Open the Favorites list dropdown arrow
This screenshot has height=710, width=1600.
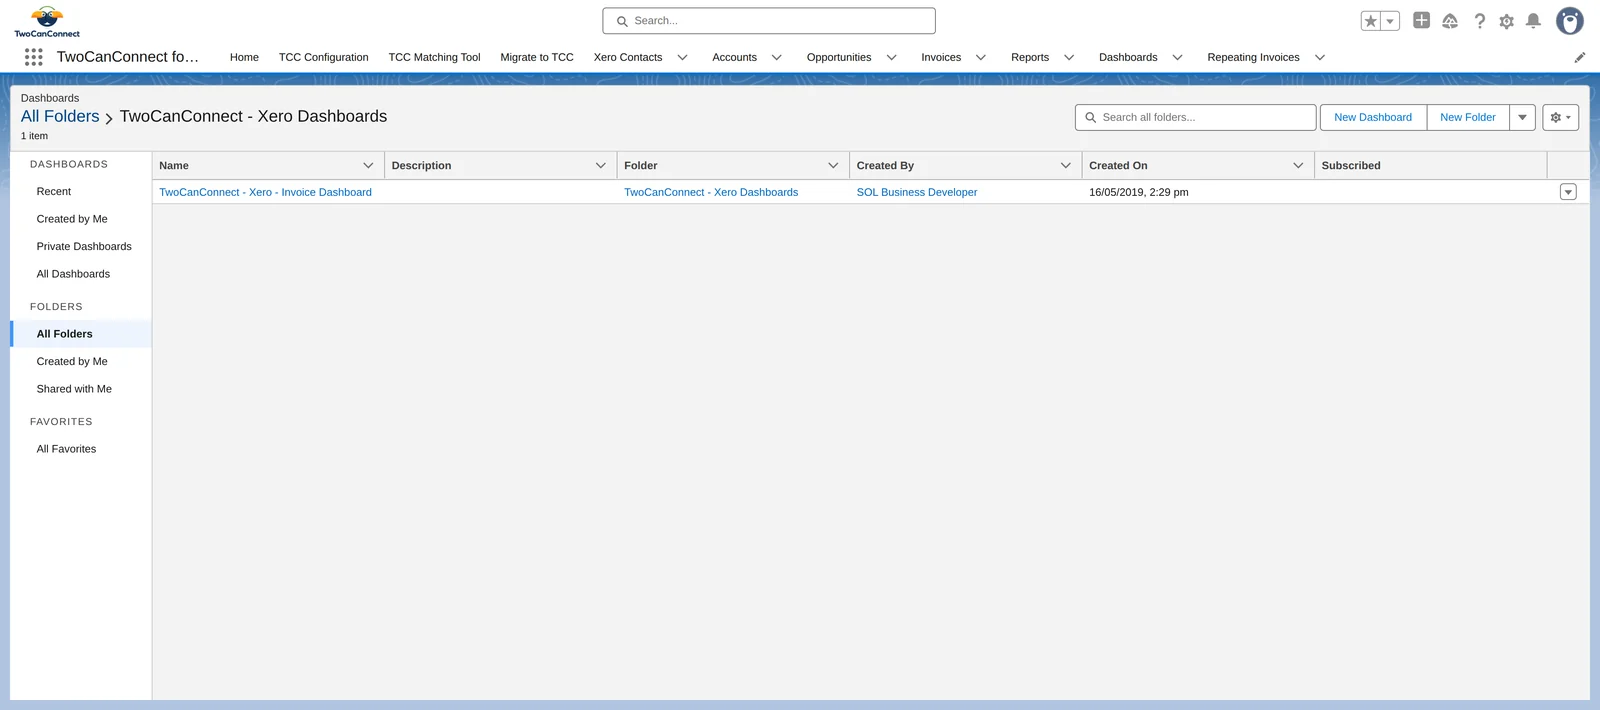(x=1390, y=21)
